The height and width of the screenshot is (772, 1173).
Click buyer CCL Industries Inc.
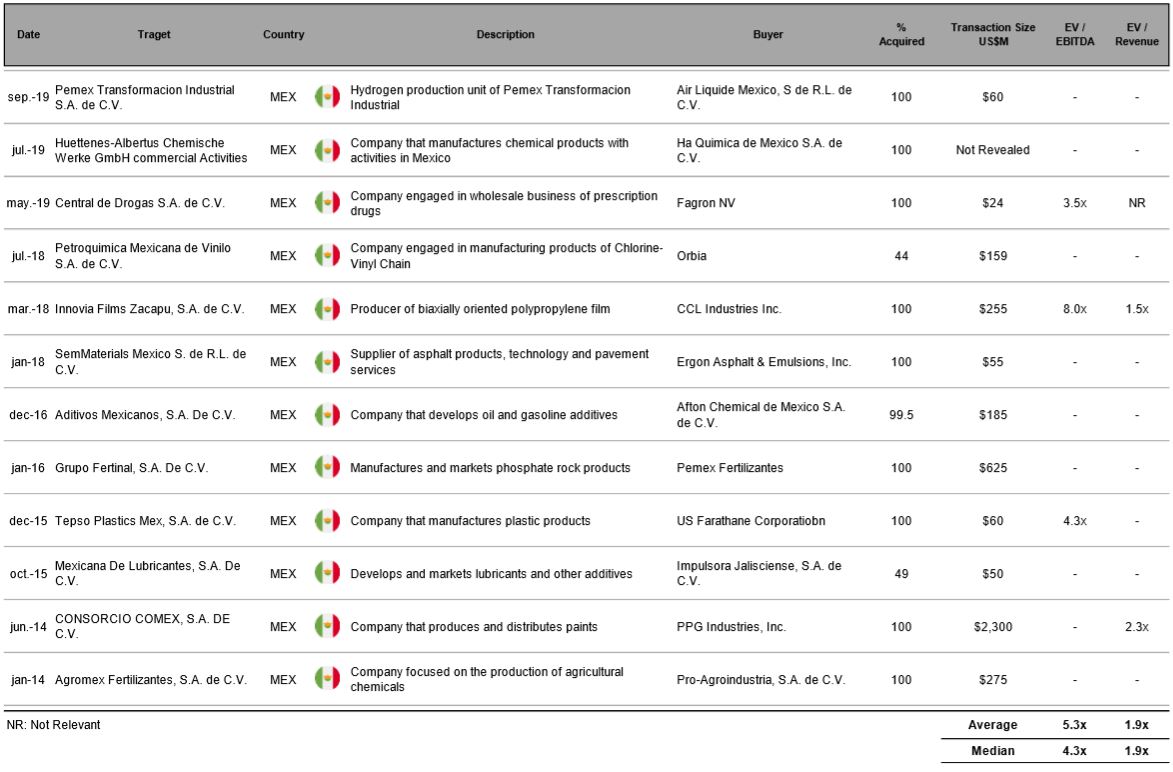click(x=729, y=309)
